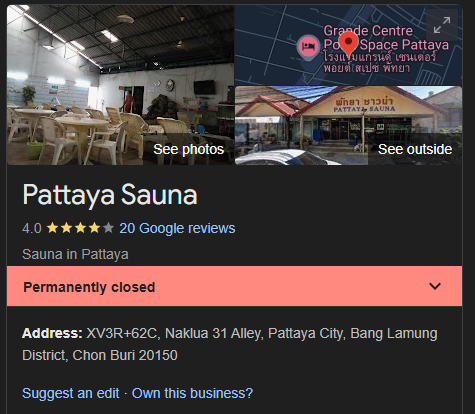Click the 4.0 rating number

point(32,229)
